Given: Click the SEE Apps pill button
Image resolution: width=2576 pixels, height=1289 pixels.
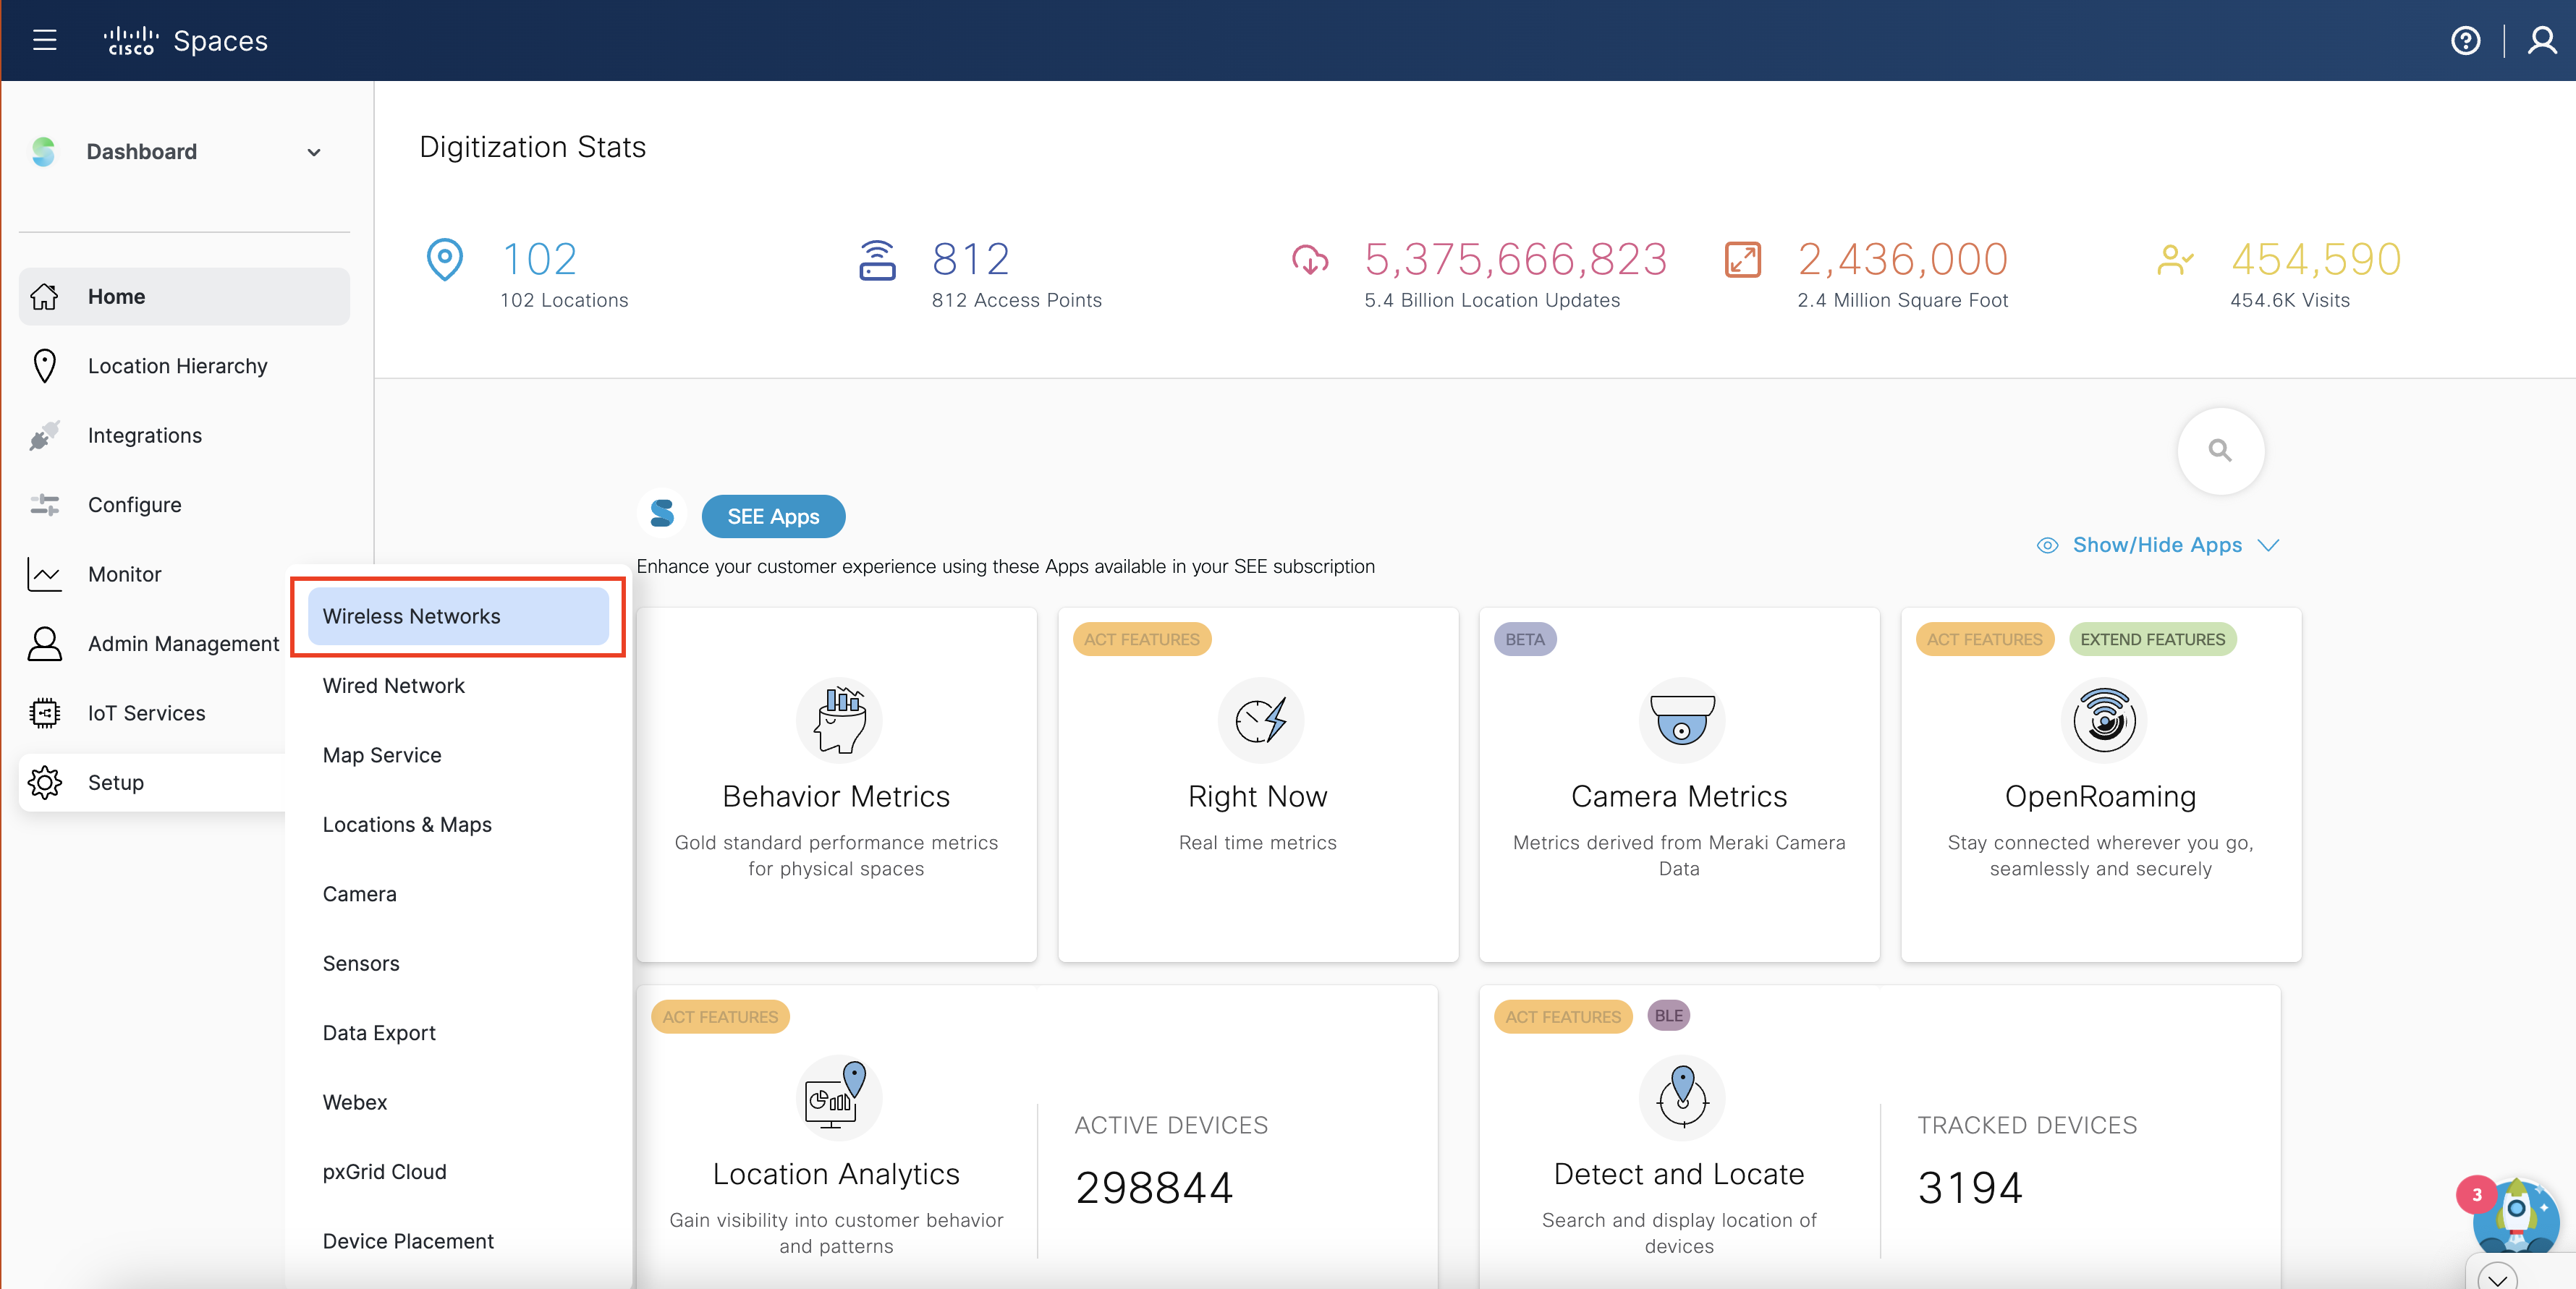Looking at the screenshot, I should [x=773, y=517].
